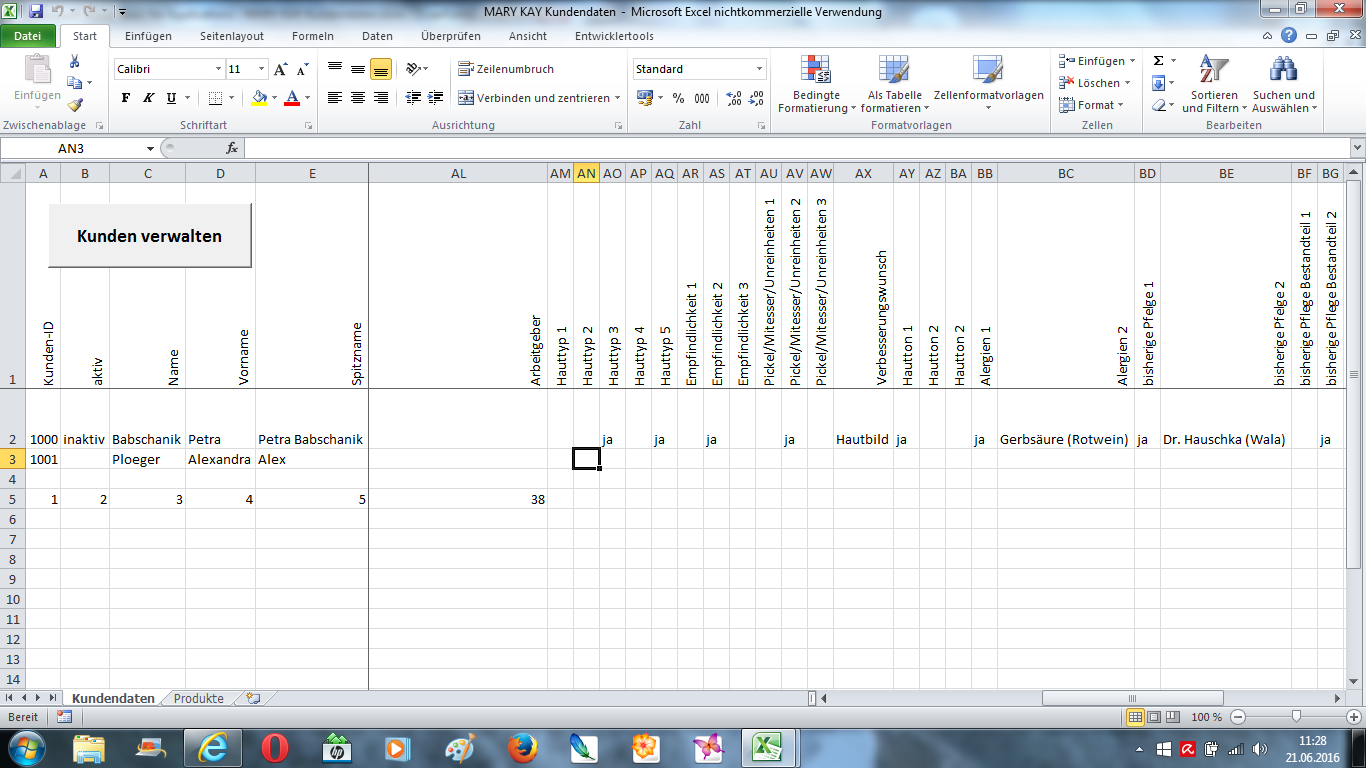The width and height of the screenshot is (1366, 768).
Task: Open the font size 11 dropdown
Action: pyautogui.click(x=262, y=69)
